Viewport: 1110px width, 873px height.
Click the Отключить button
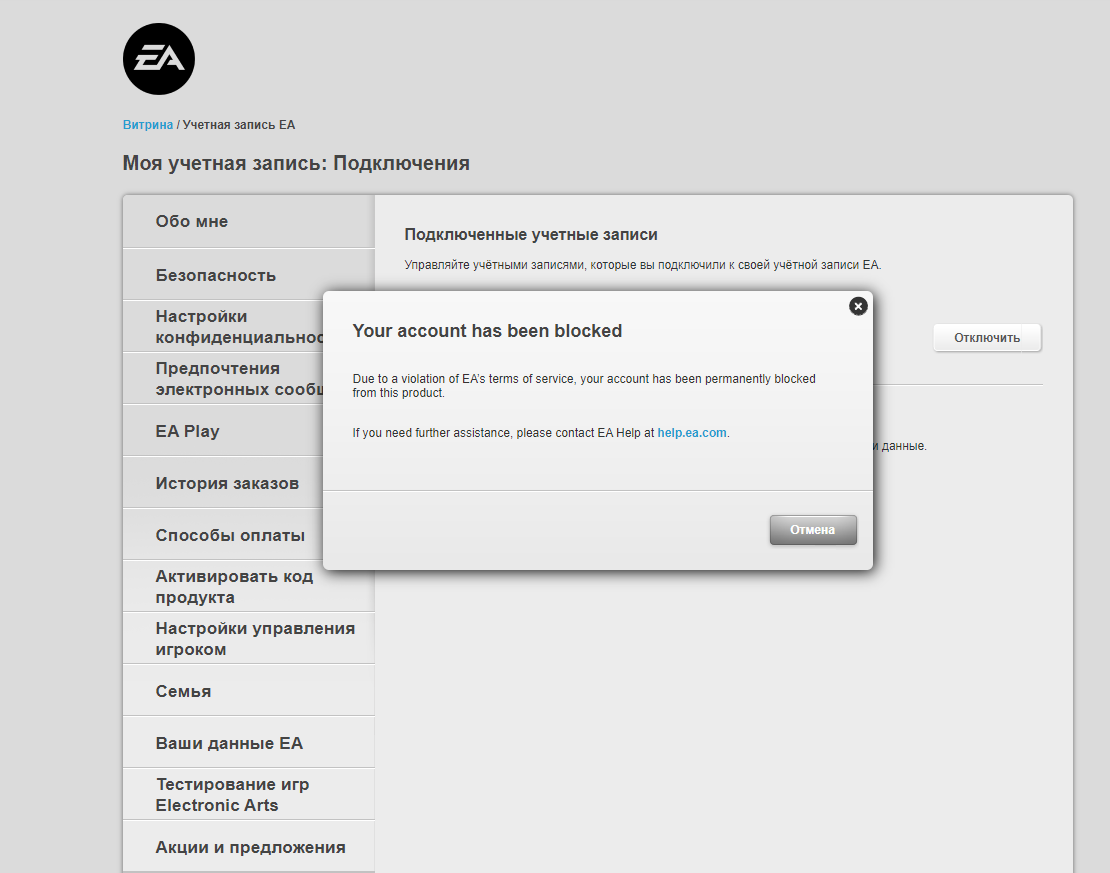986,338
